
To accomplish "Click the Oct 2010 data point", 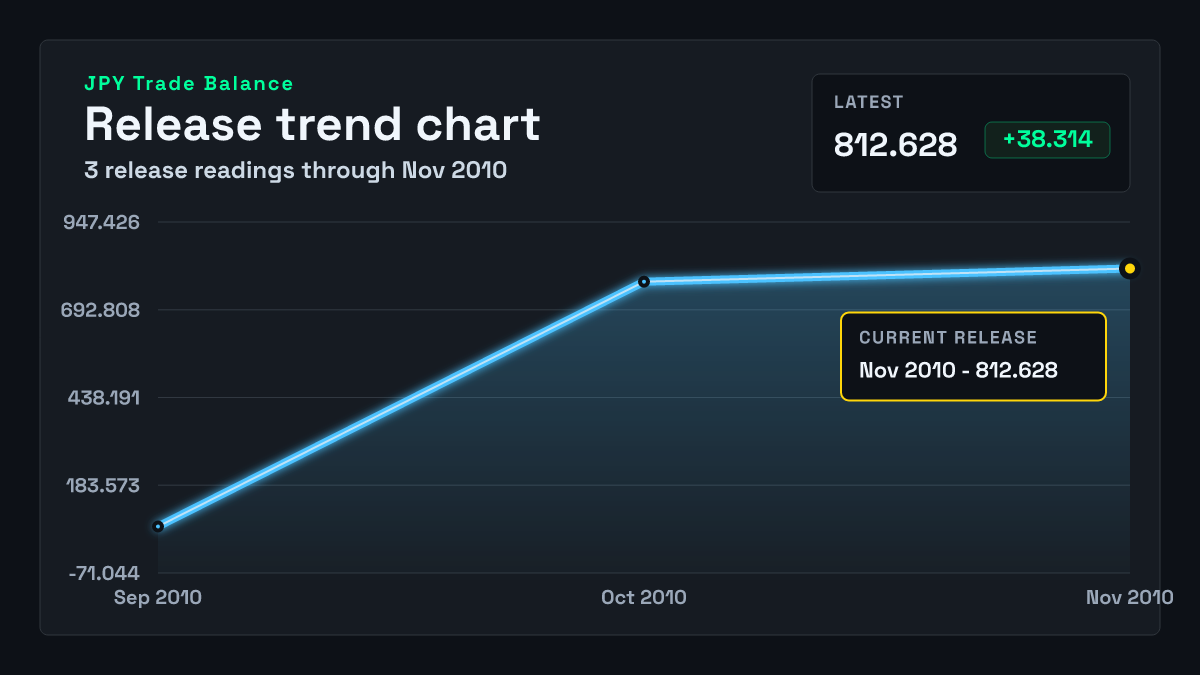I will (x=644, y=282).
